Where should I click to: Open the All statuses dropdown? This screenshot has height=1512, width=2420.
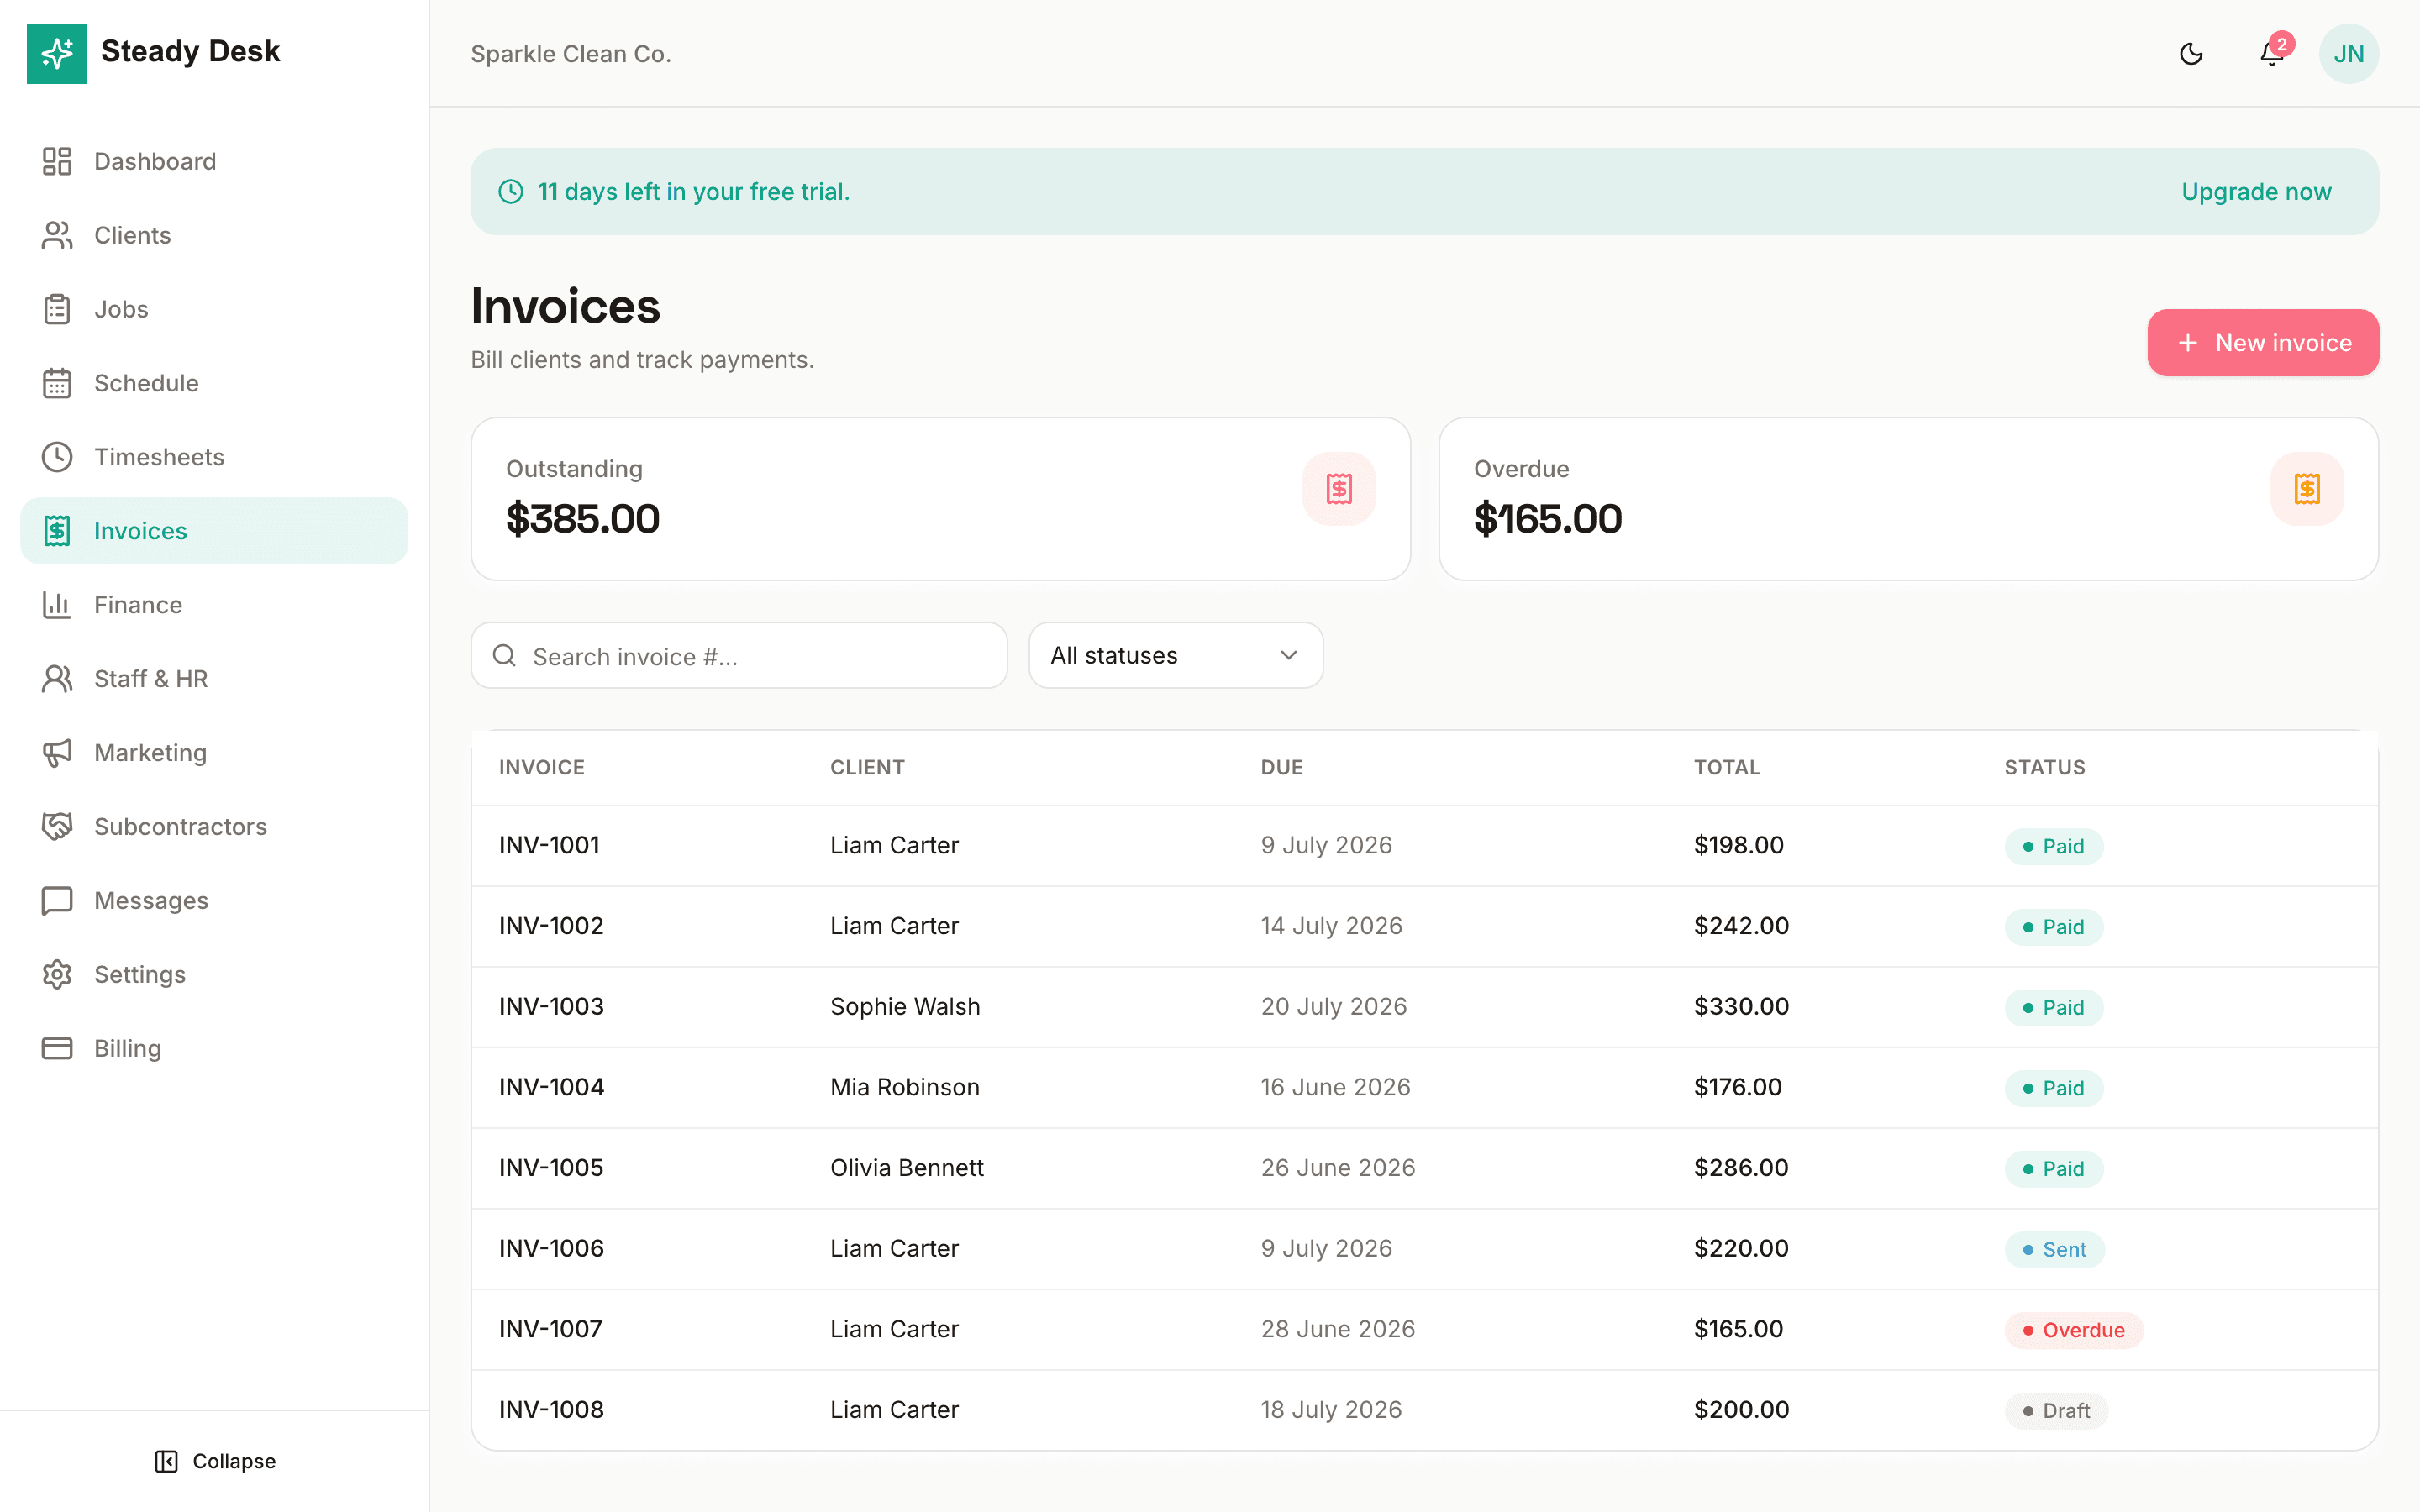pyautogui.click(x=1176, y=655)
